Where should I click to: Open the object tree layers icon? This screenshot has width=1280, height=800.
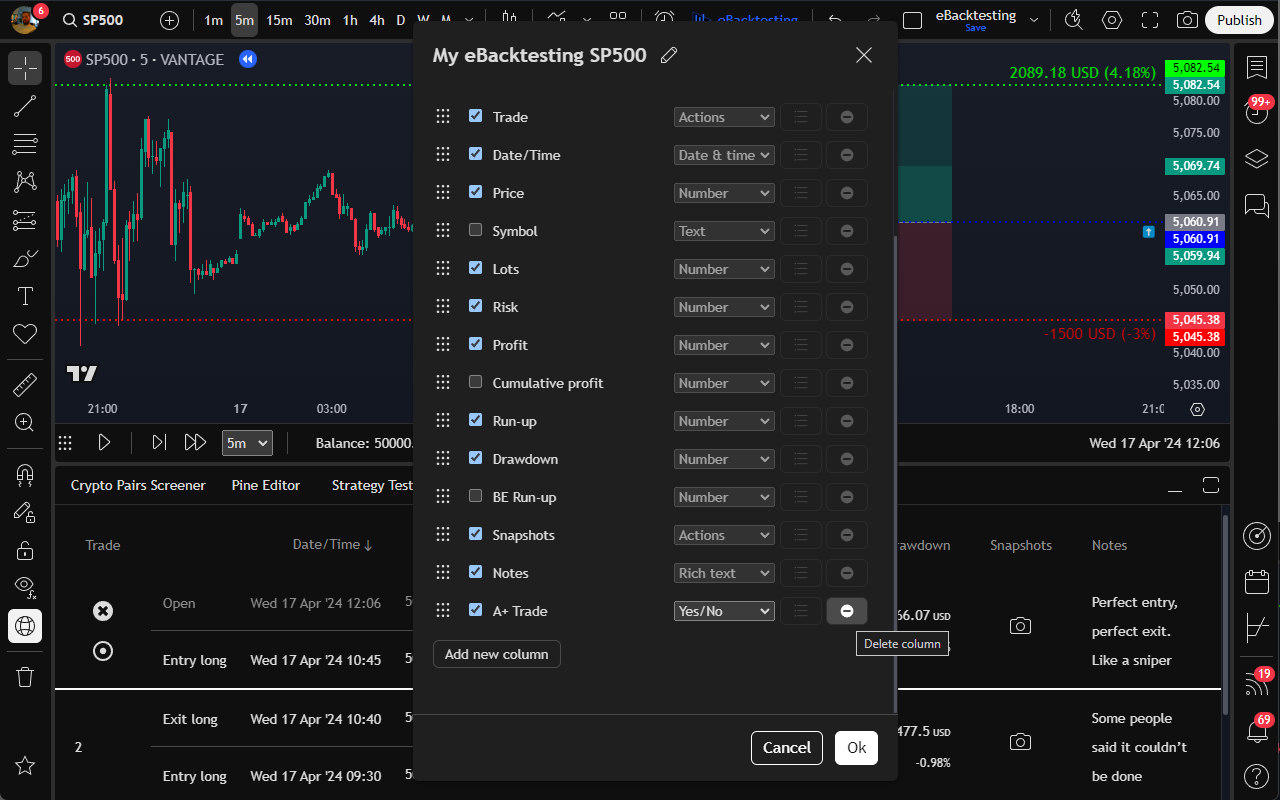click(x=1257, y=159)
